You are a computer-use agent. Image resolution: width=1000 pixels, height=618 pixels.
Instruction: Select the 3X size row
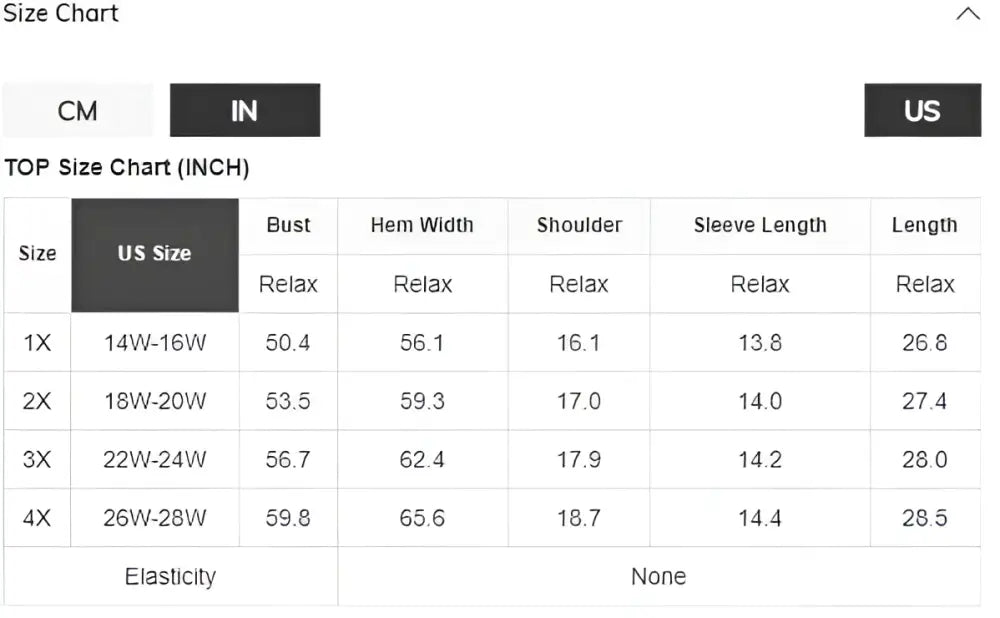(x=492, y=460)
